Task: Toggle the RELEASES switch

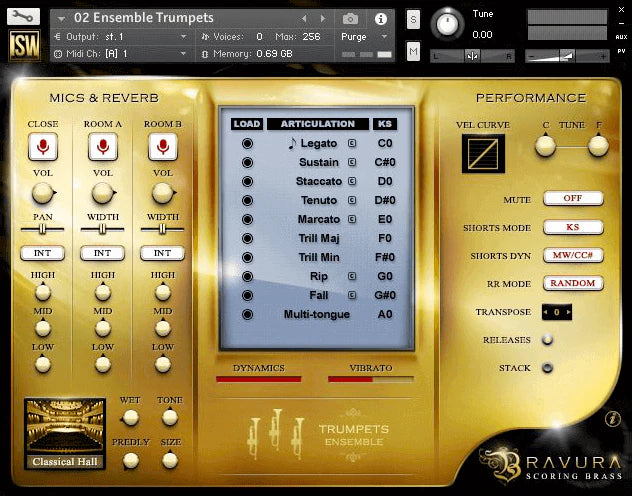Action: pyautogui.click(x=547, y=340)
